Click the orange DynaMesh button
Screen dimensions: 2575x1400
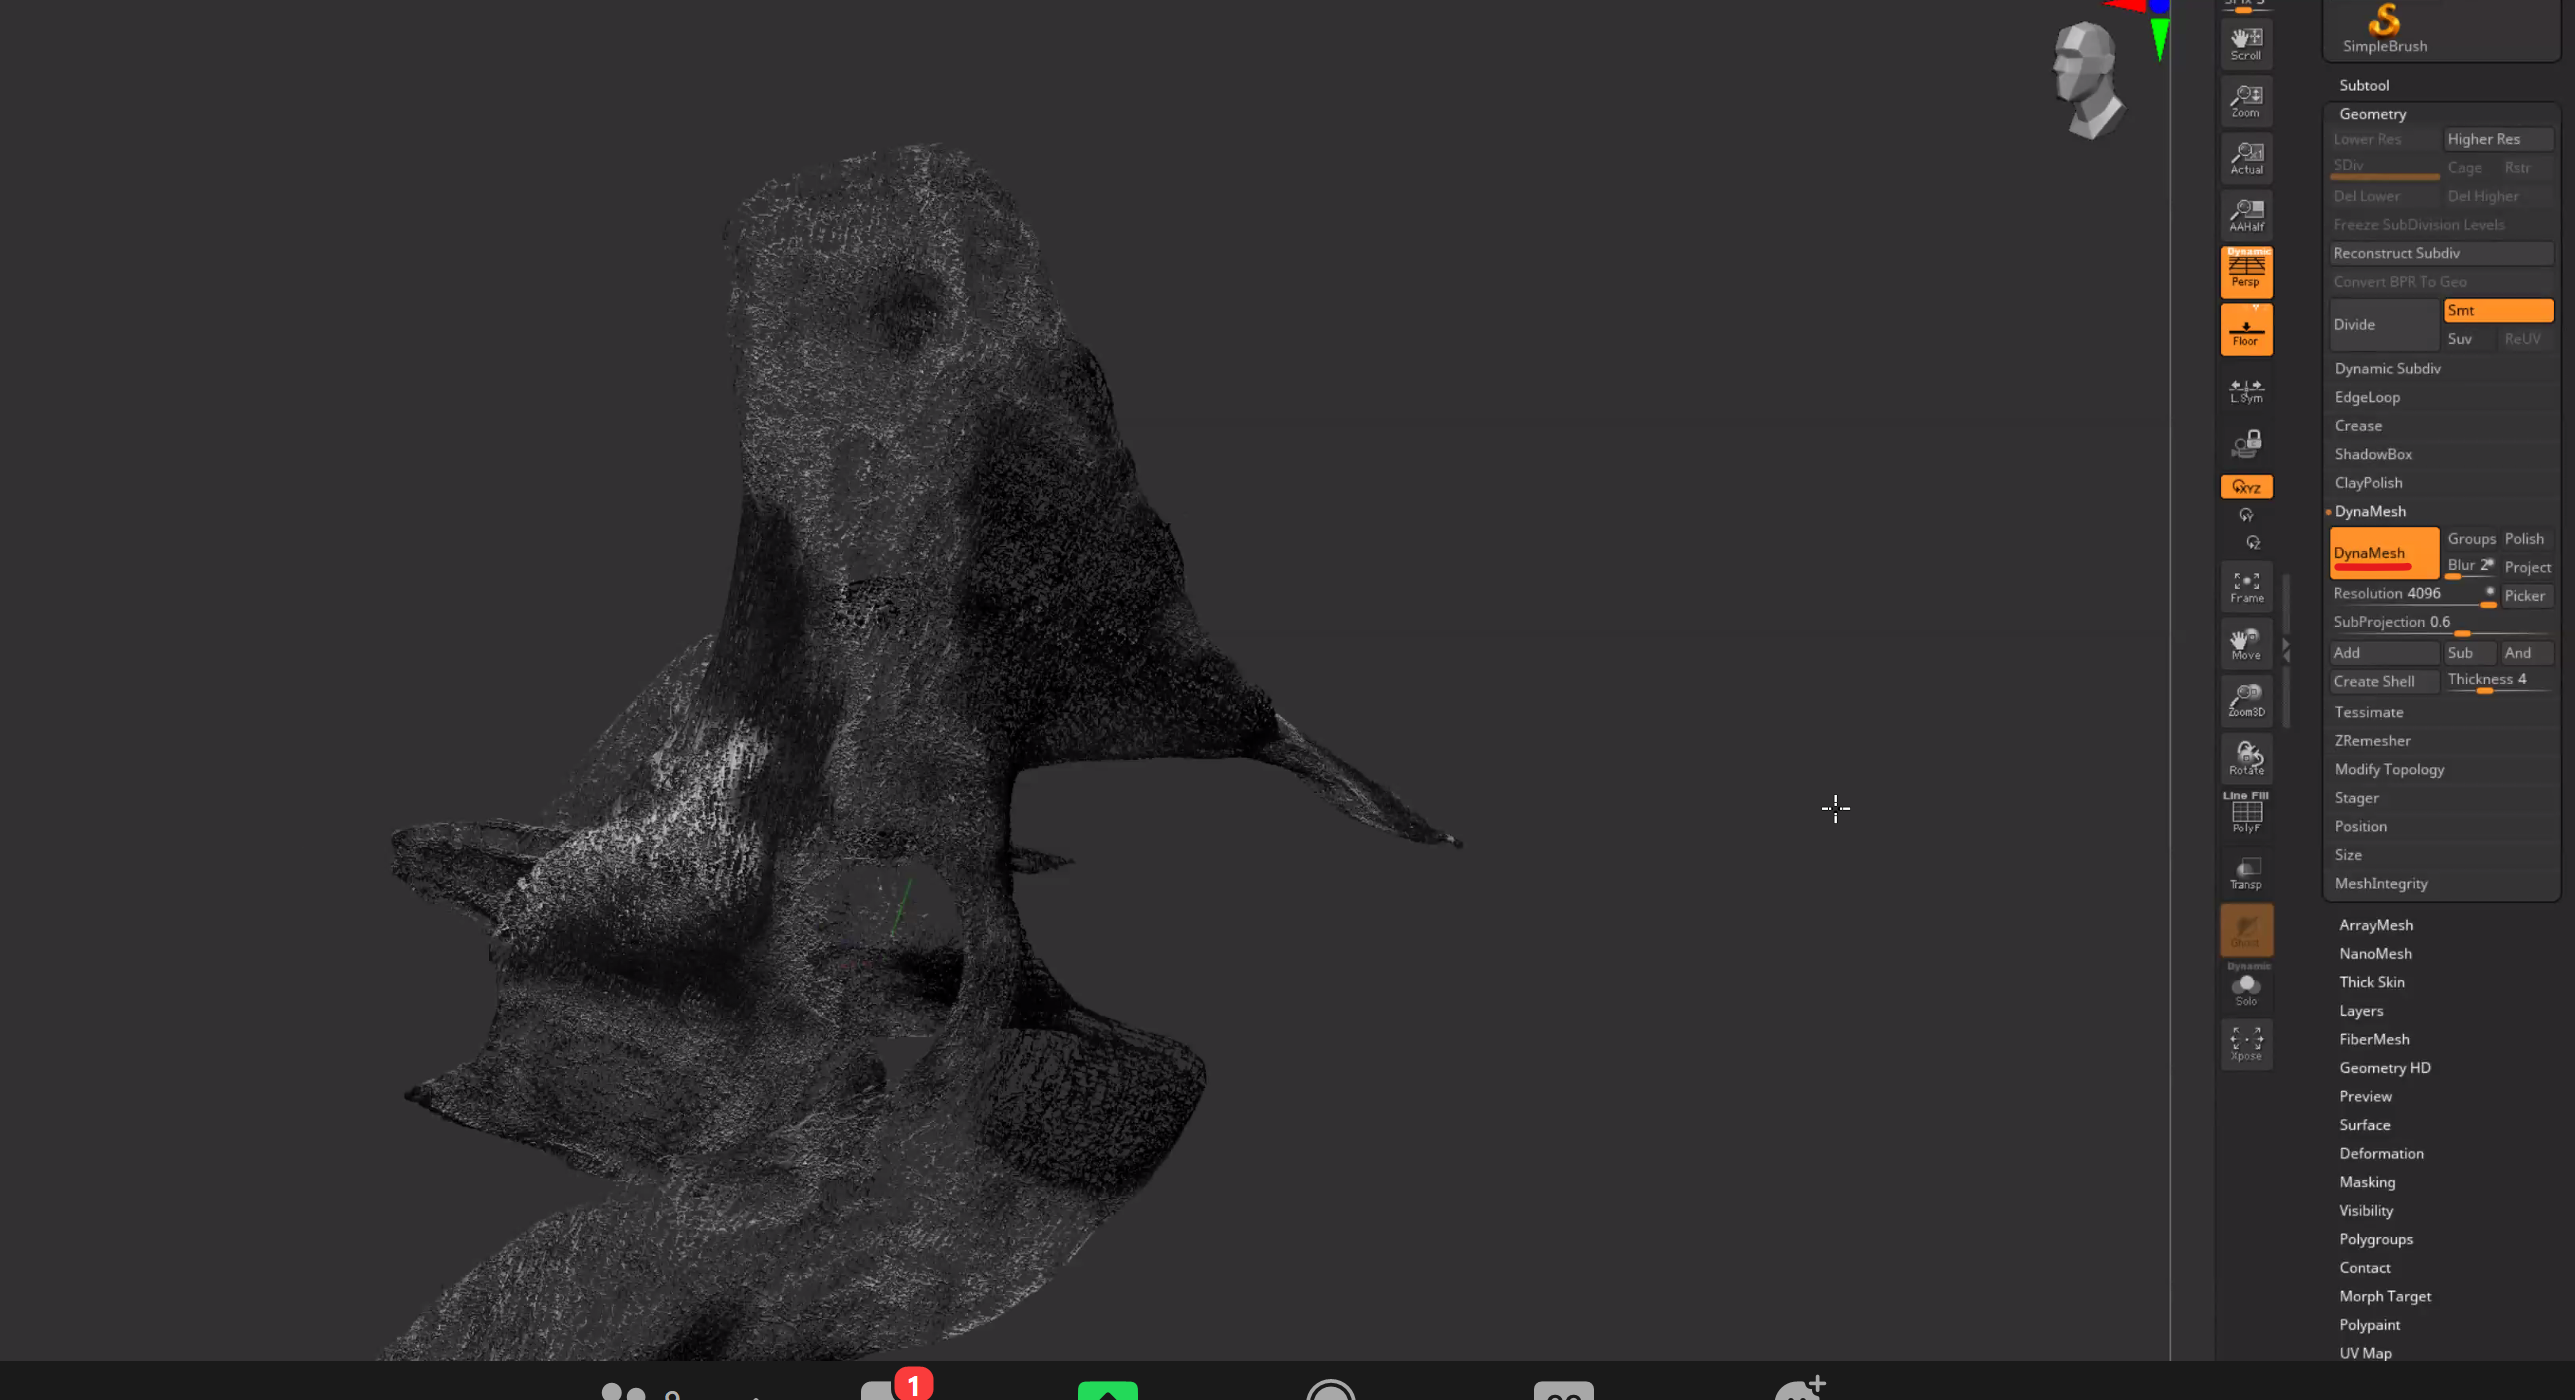tap(2384, 553)
